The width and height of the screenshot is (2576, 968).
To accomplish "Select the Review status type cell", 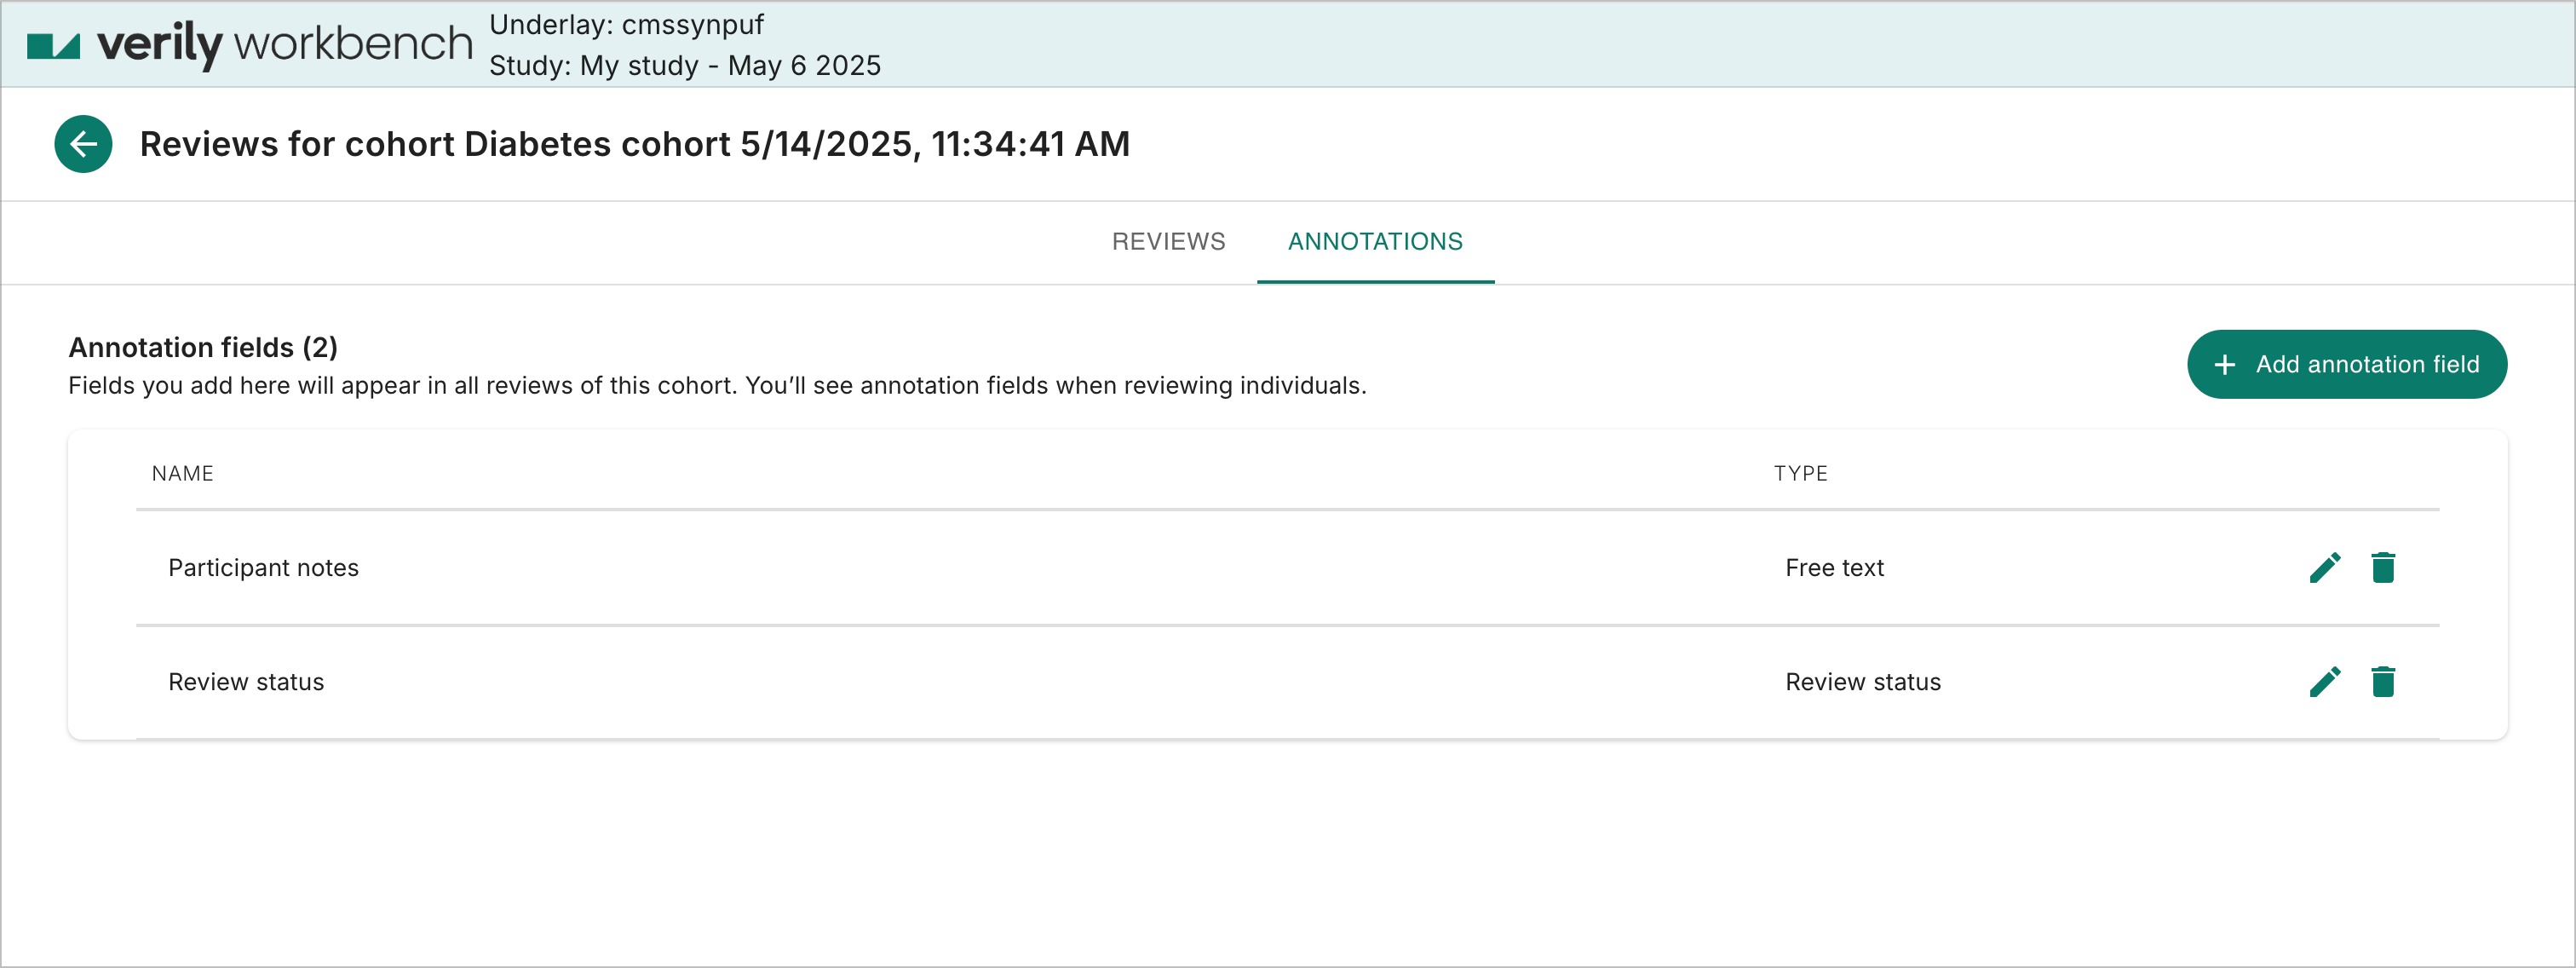I will tap(1862, 682).
